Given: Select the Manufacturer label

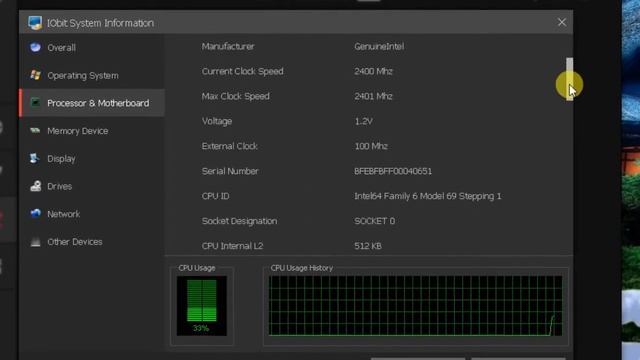Looking at the screenshot, I should tap(228, 47).
